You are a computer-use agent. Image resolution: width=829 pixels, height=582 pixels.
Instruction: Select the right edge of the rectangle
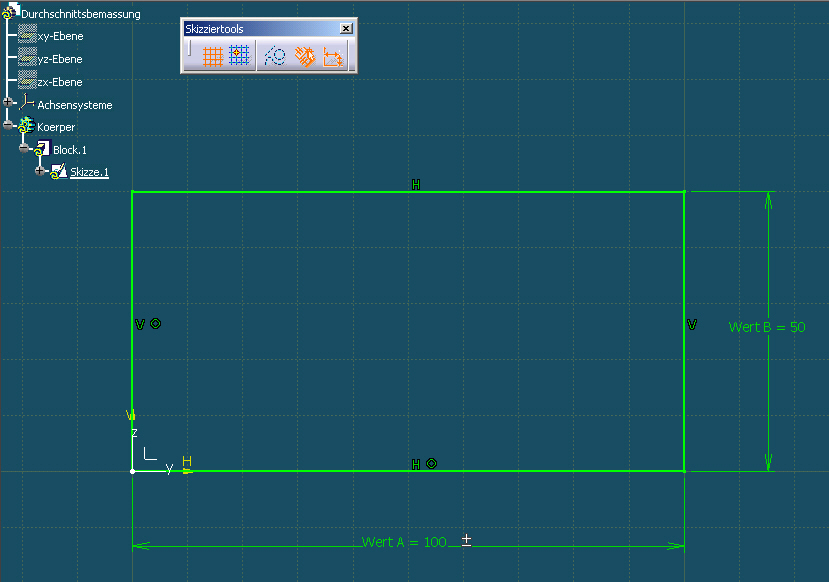coord(684,331)
